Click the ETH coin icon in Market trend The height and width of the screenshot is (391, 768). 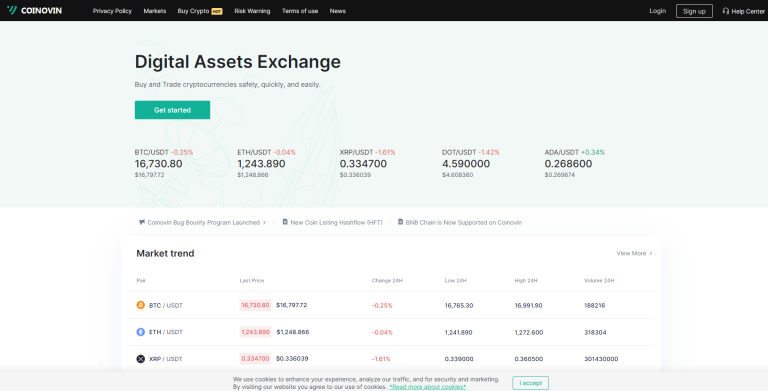(x=141, y=332)
